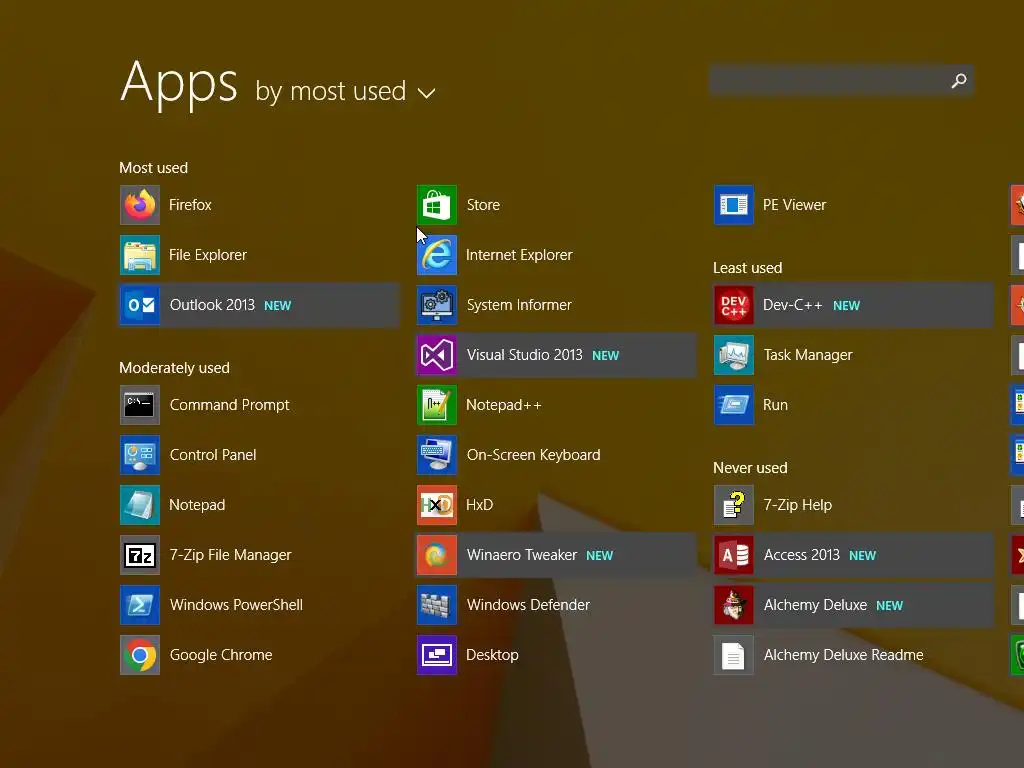Click the On-Screen Keyboard icon
Screen dimensions: 1024x768
(x=437, y=455)
